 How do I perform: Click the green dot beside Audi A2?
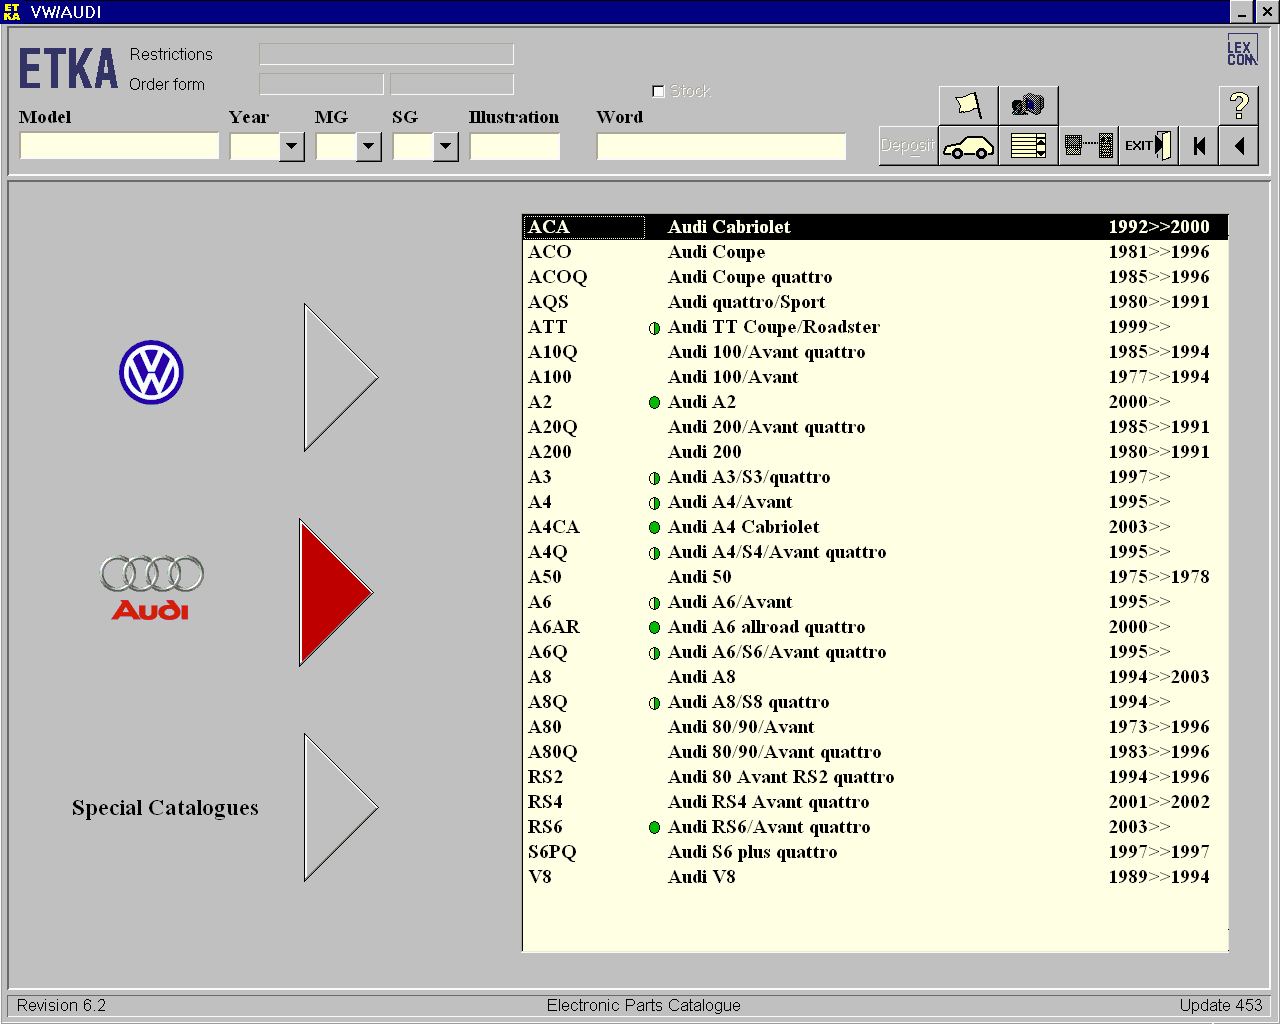pyautogui.click(x=654, y=402)
